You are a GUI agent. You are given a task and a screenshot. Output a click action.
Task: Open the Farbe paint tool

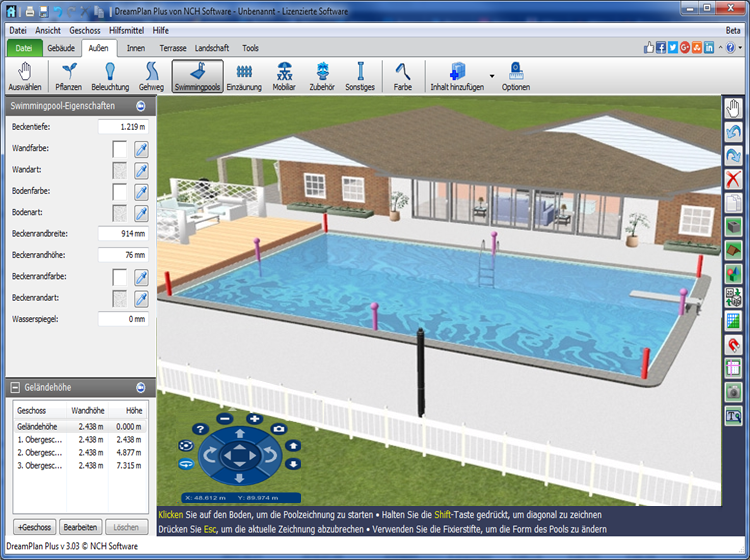click(403, 77)
